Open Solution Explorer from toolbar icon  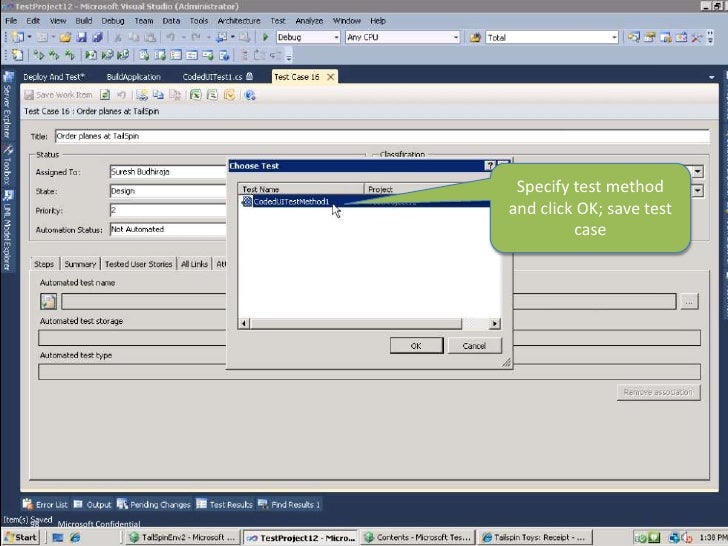pyautogui.click(x=634, y=37)
